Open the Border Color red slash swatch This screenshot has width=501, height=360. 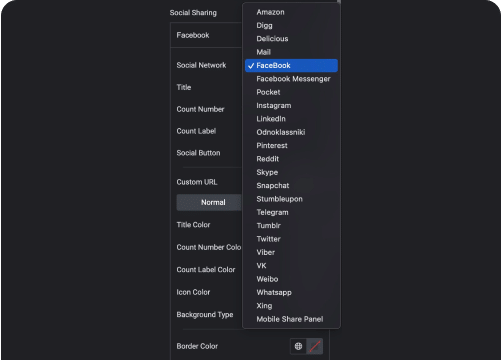pos(315,346)
